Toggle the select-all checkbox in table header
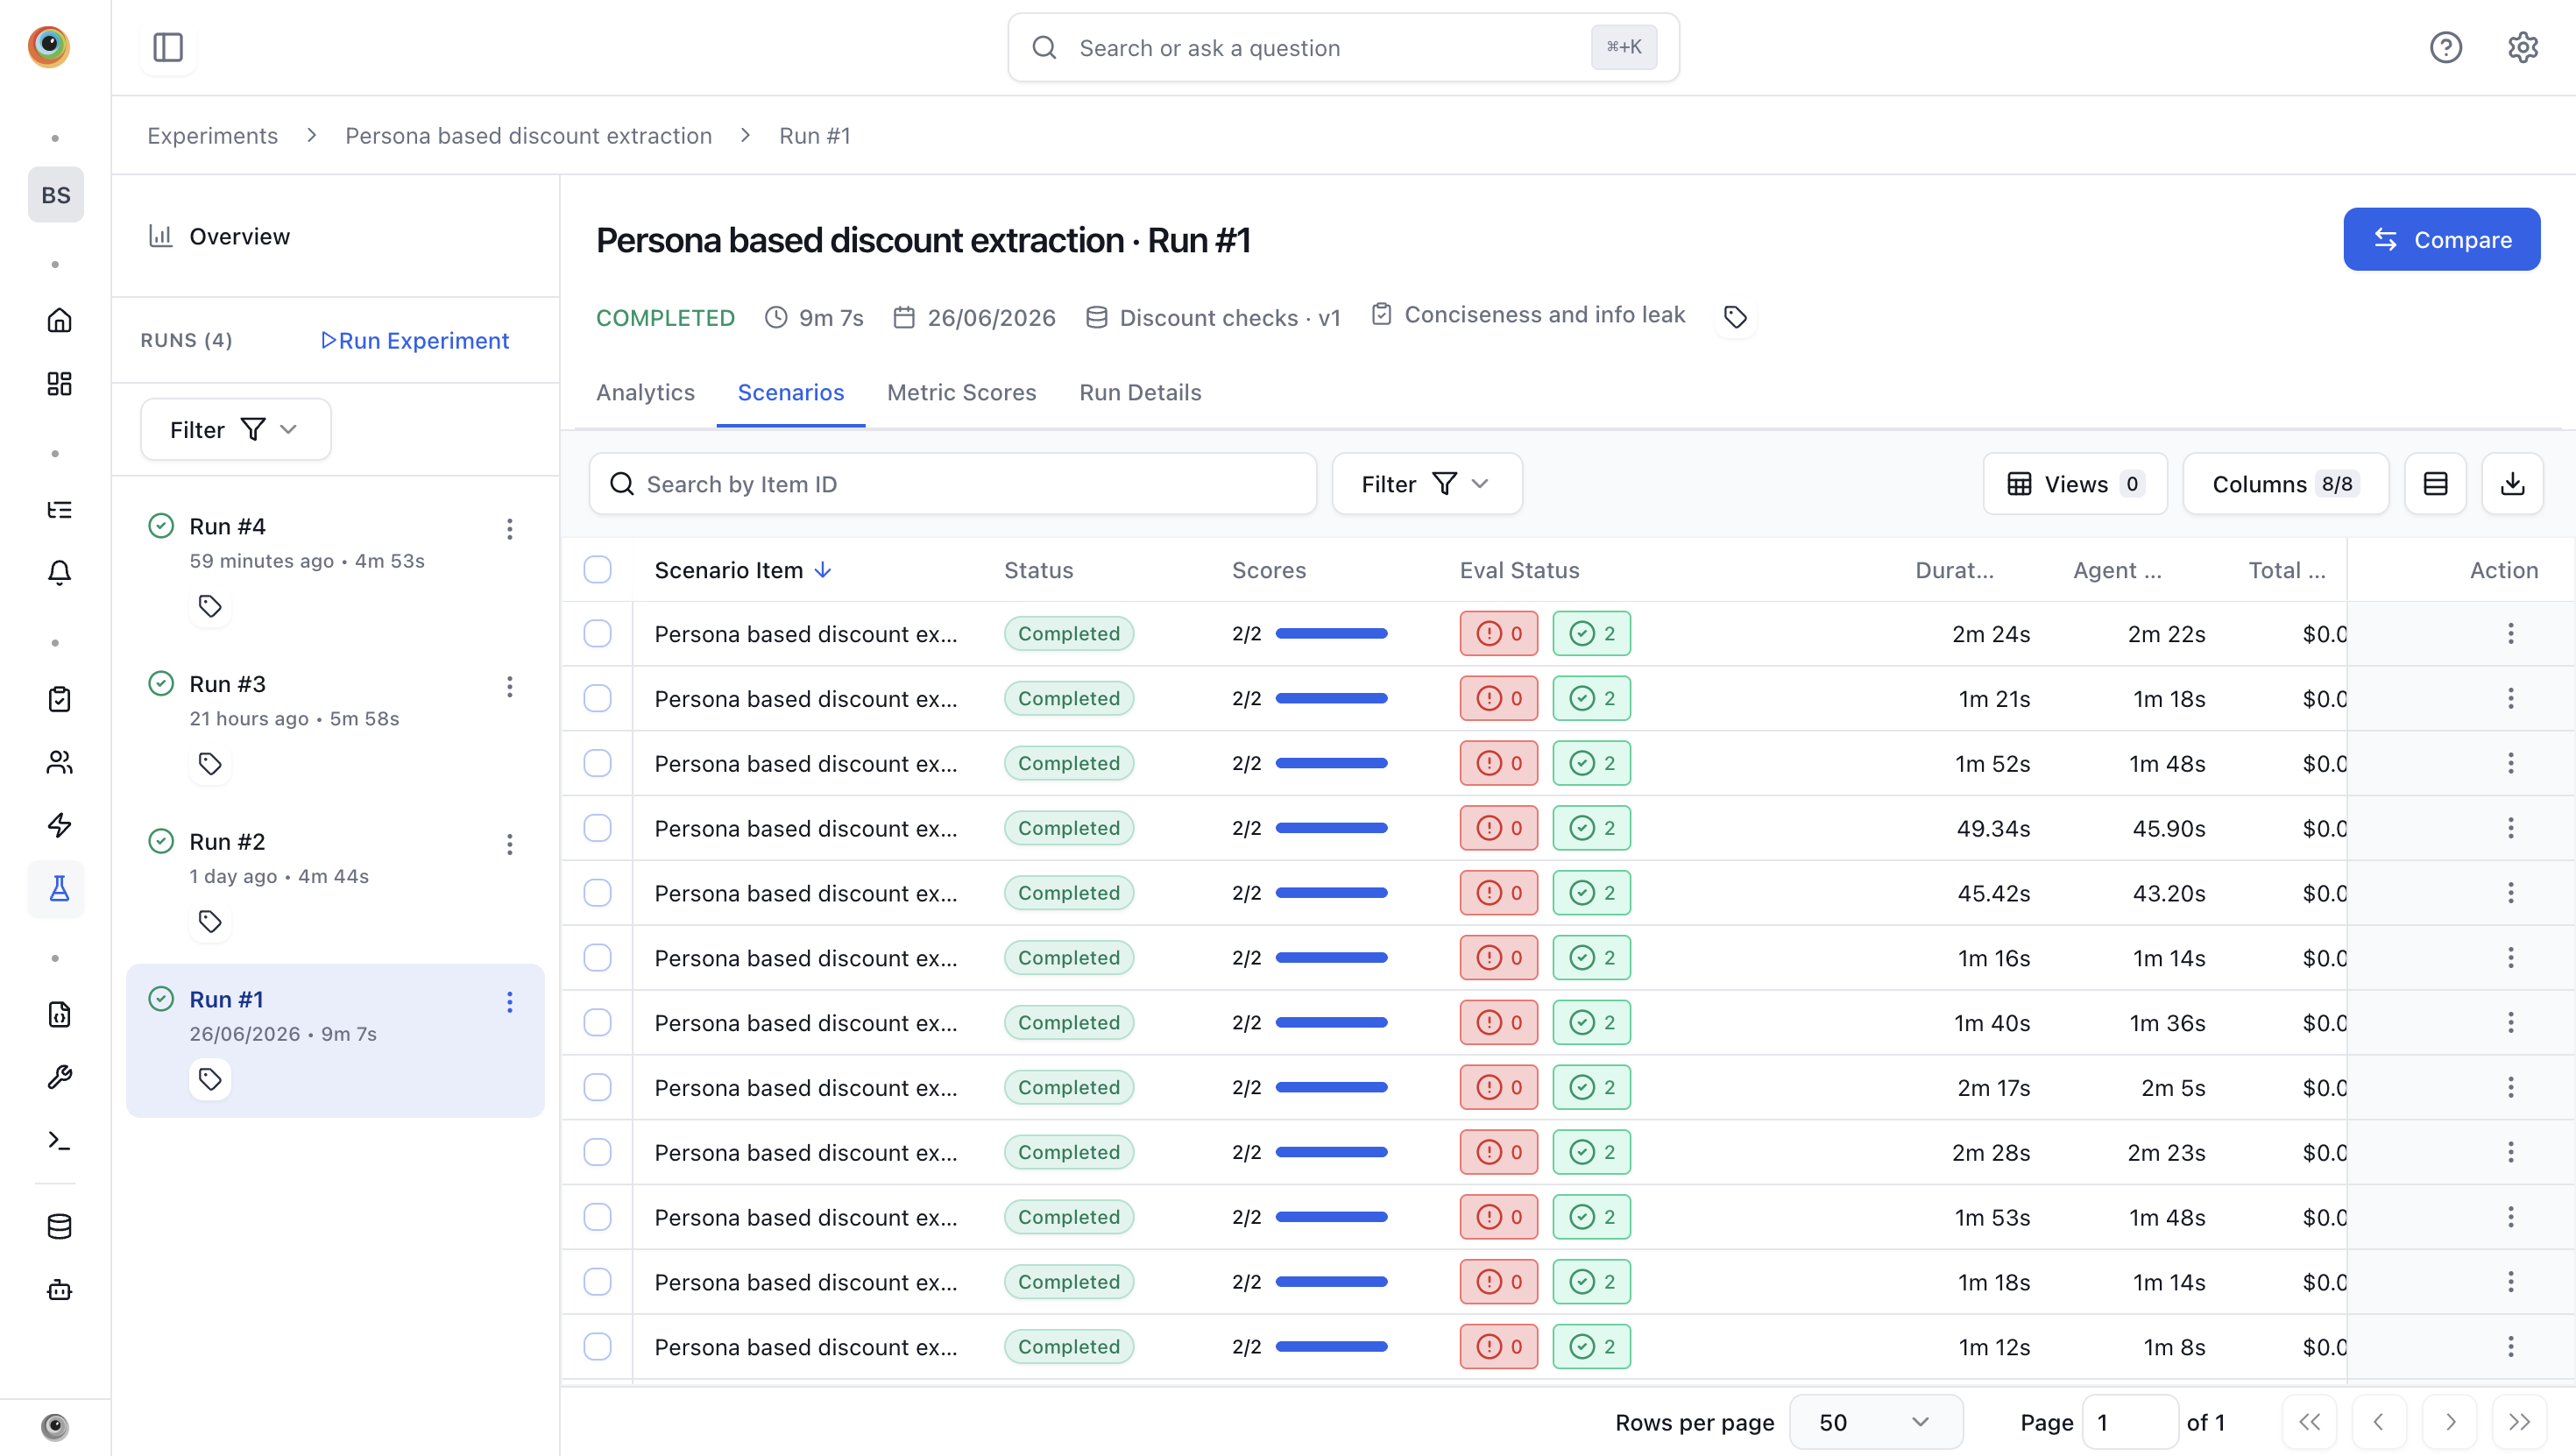The height and width of the screenshot is (1456, 2576). (x=597, y=569)
